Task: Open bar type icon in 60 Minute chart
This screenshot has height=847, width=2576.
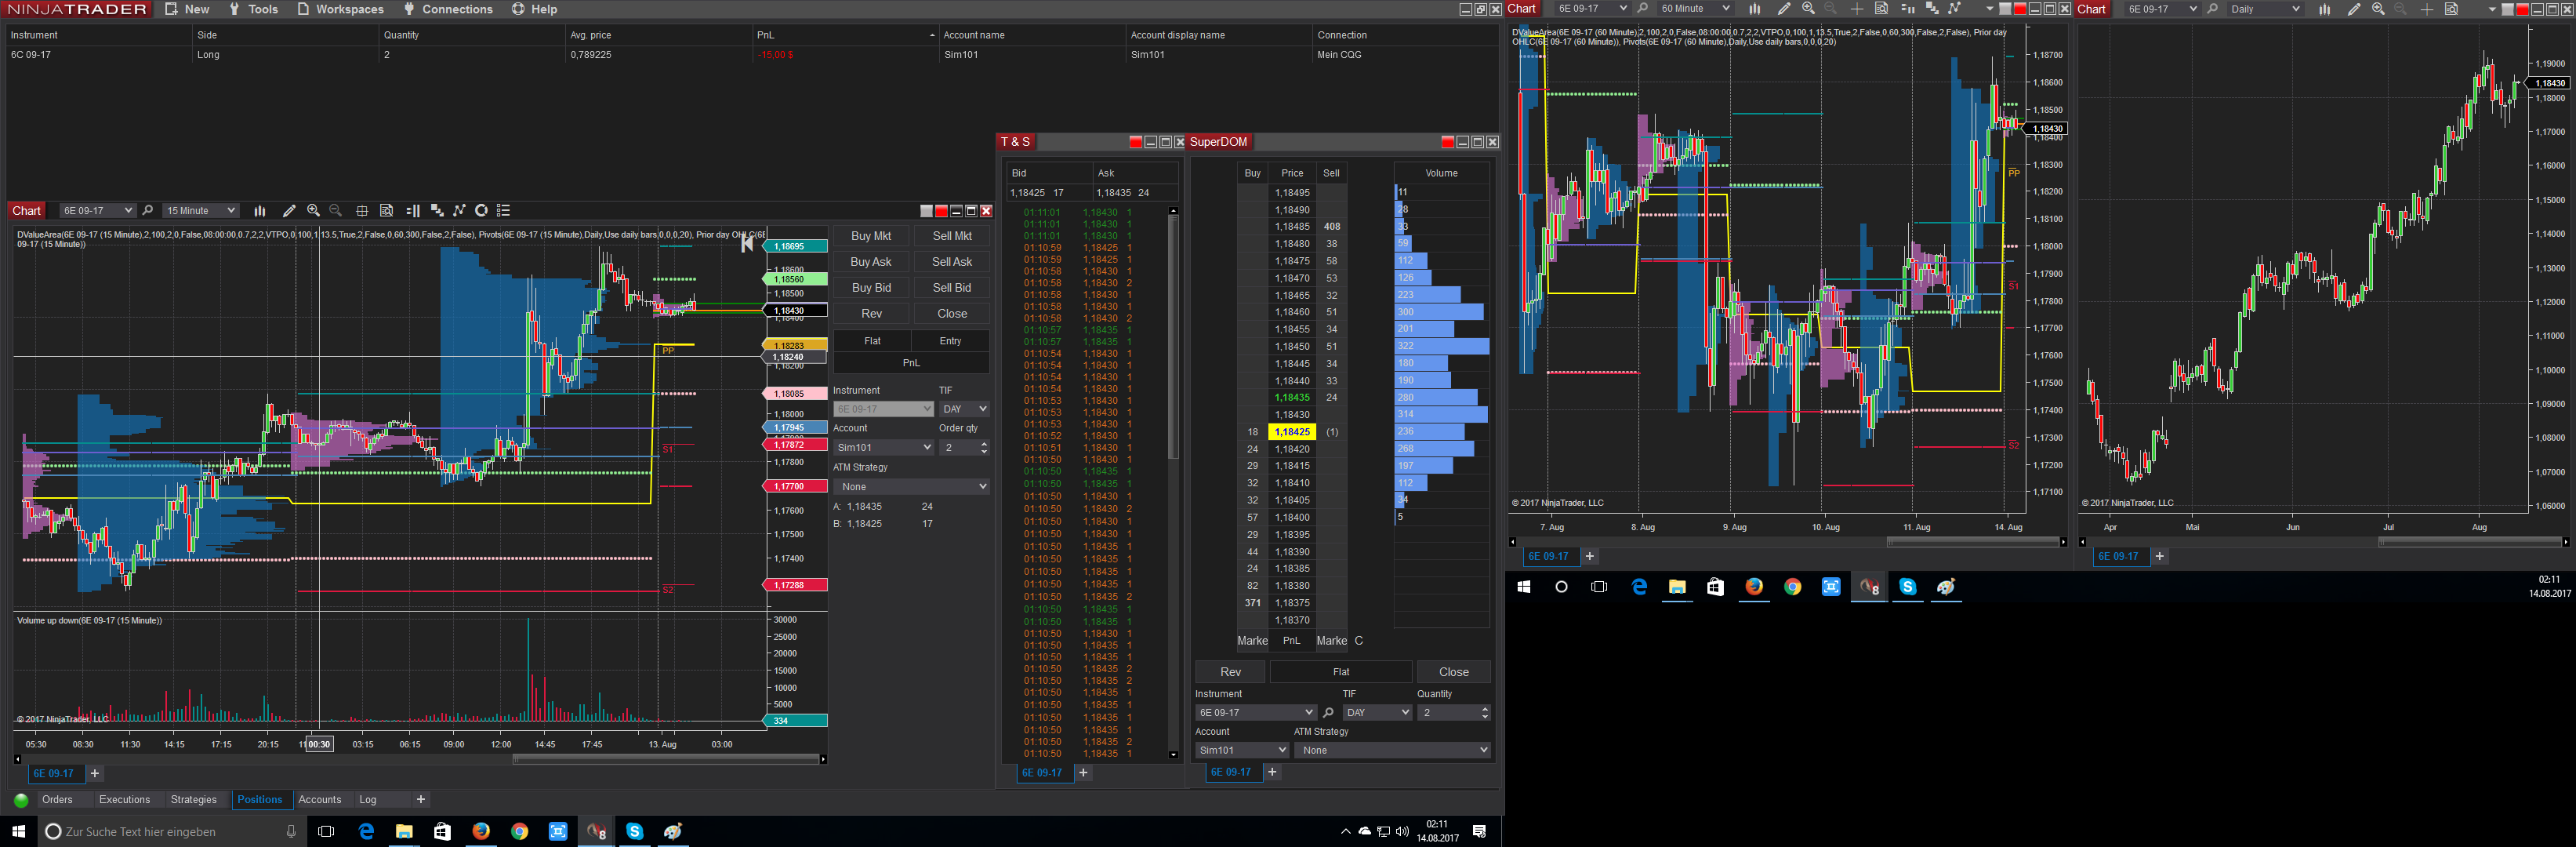Action: [1754, 9]
